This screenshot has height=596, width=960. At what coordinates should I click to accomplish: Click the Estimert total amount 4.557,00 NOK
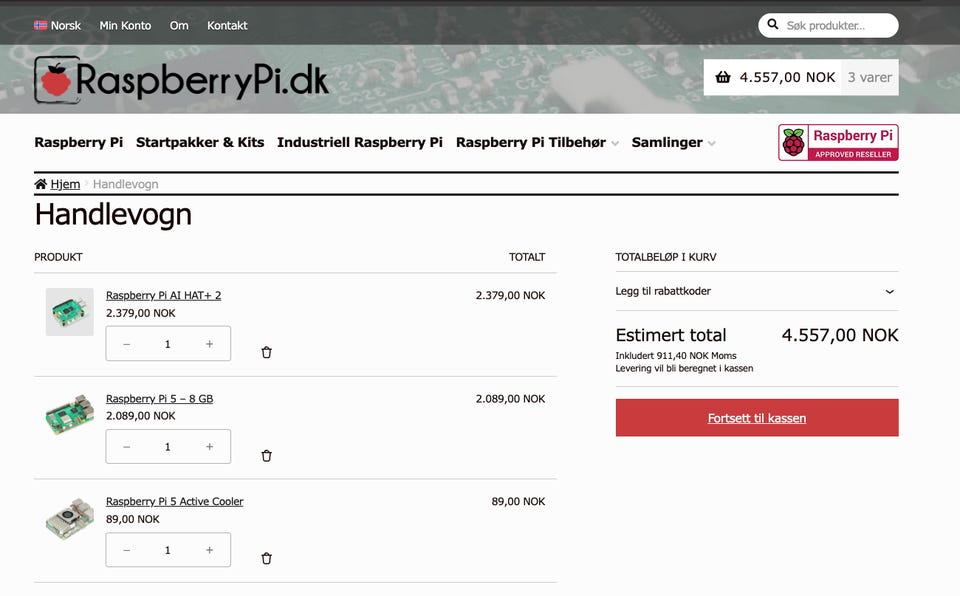pos(840,335)
